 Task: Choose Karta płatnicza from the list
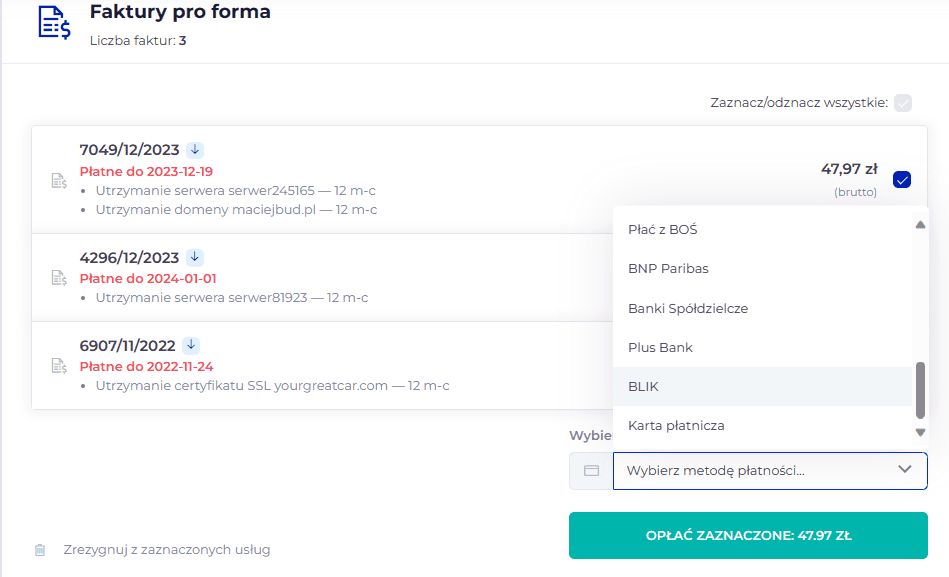[763, 426]
